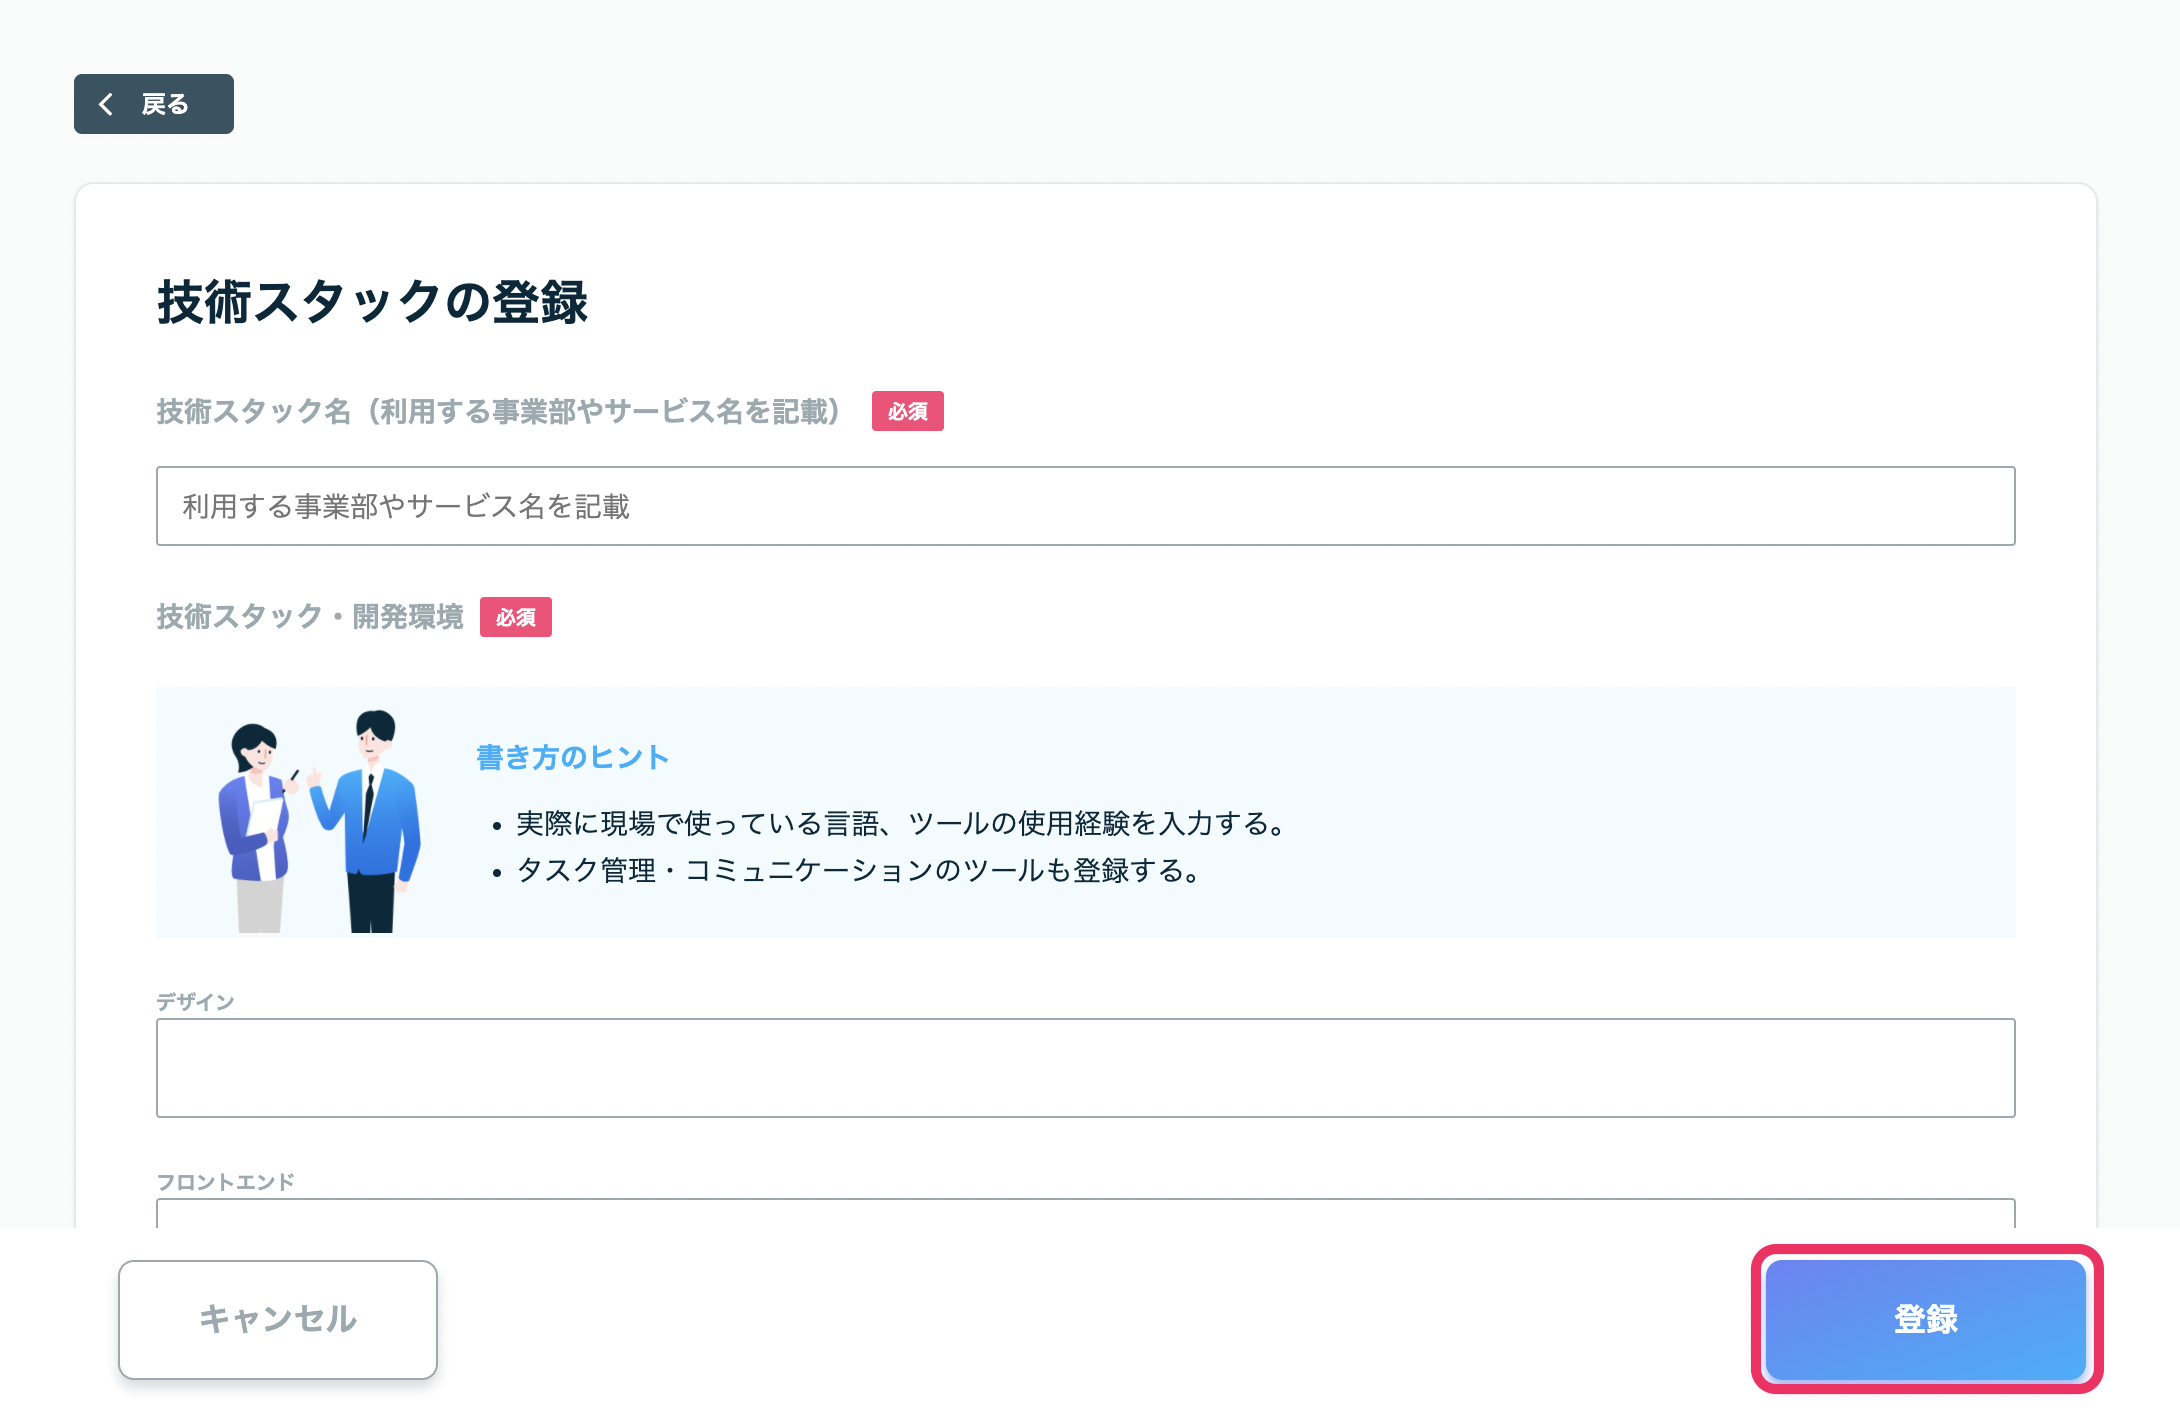Click into the デザイン text field

[1085, 1068]
